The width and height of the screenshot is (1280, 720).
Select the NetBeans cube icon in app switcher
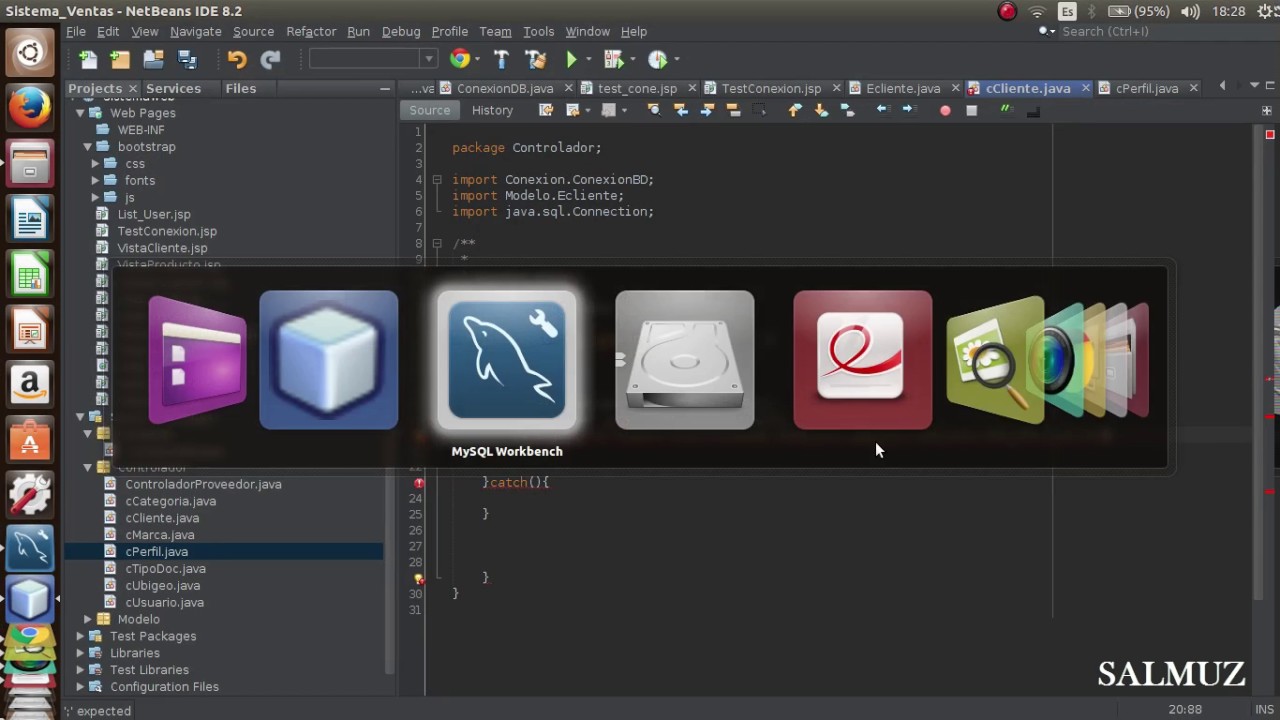[329, 360]
